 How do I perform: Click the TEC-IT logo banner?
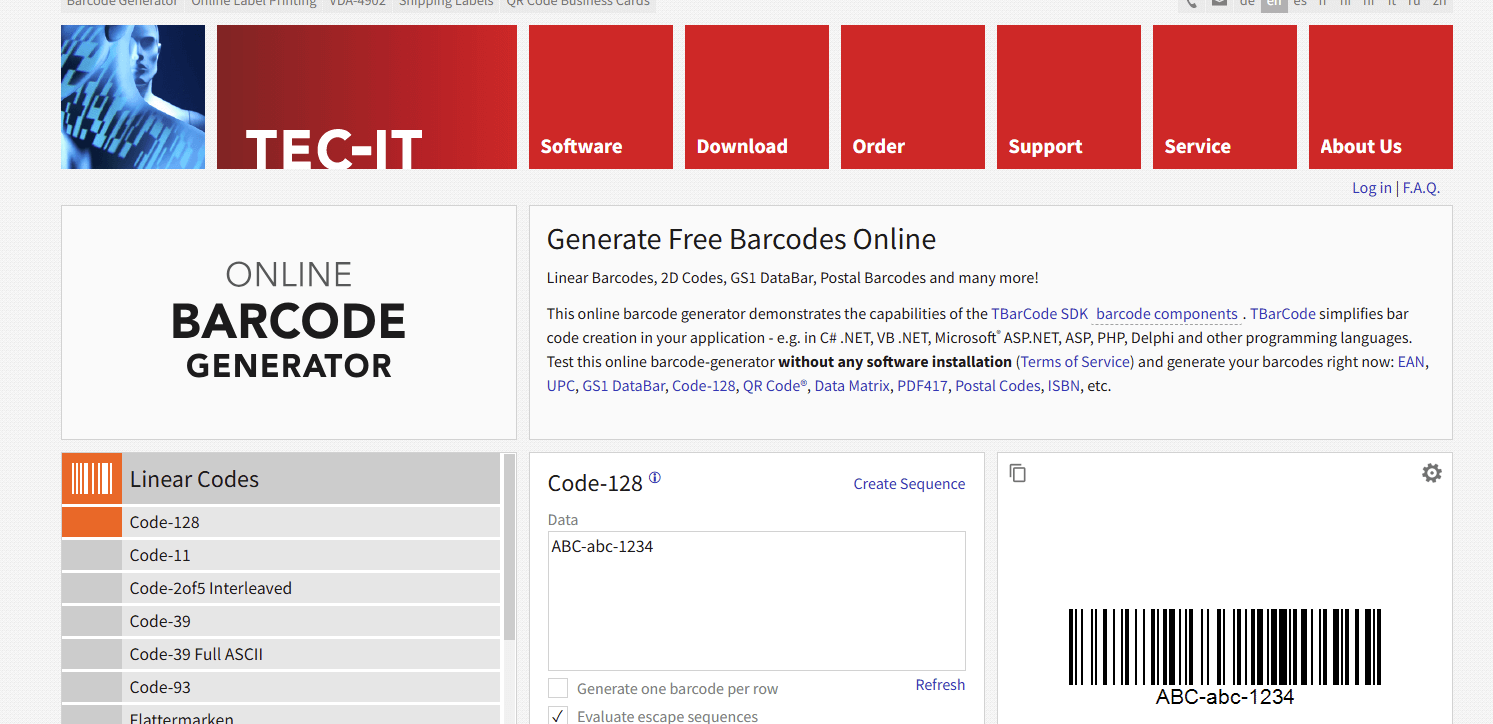point(367,97)
